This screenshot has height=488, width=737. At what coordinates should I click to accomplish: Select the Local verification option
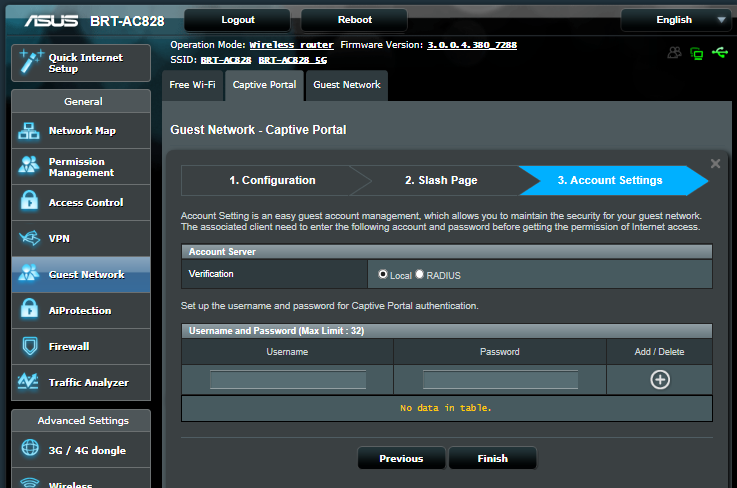[x=383, y=274]
